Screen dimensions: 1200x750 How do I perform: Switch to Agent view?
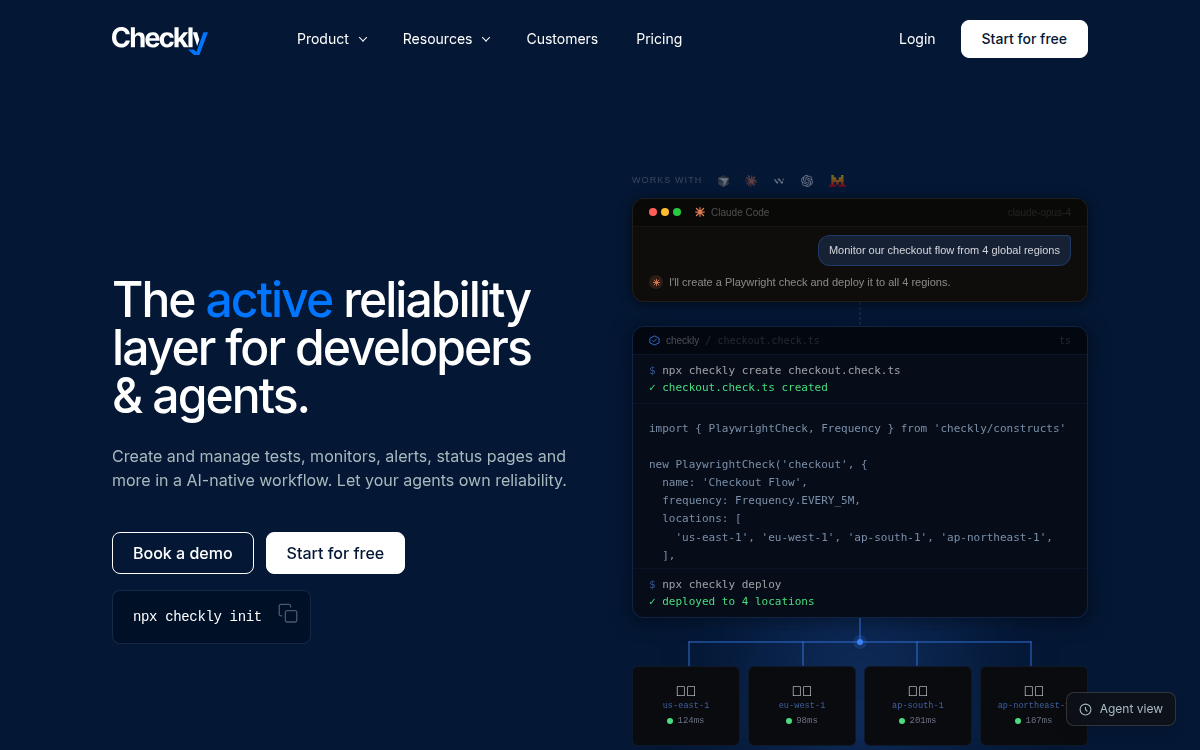tap(1121, 709)
